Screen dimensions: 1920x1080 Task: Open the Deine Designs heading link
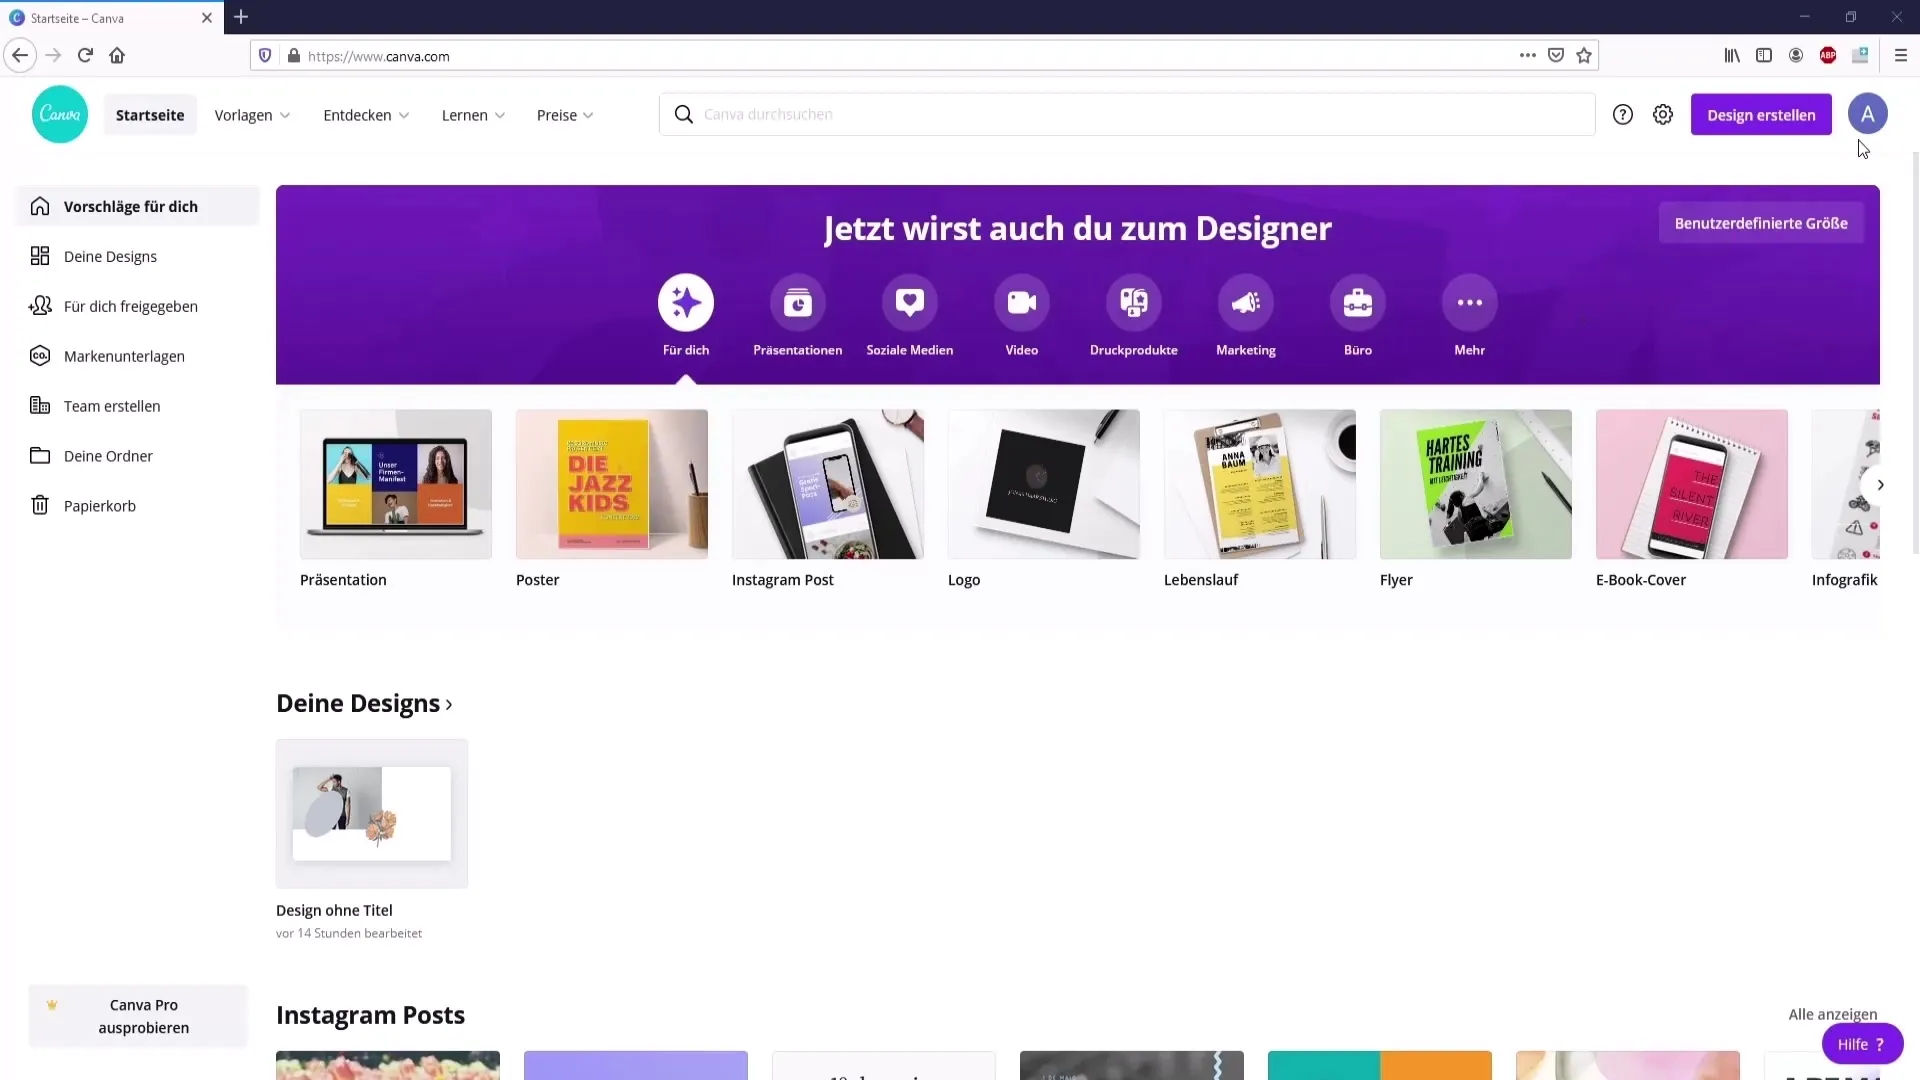coord(365,704)
